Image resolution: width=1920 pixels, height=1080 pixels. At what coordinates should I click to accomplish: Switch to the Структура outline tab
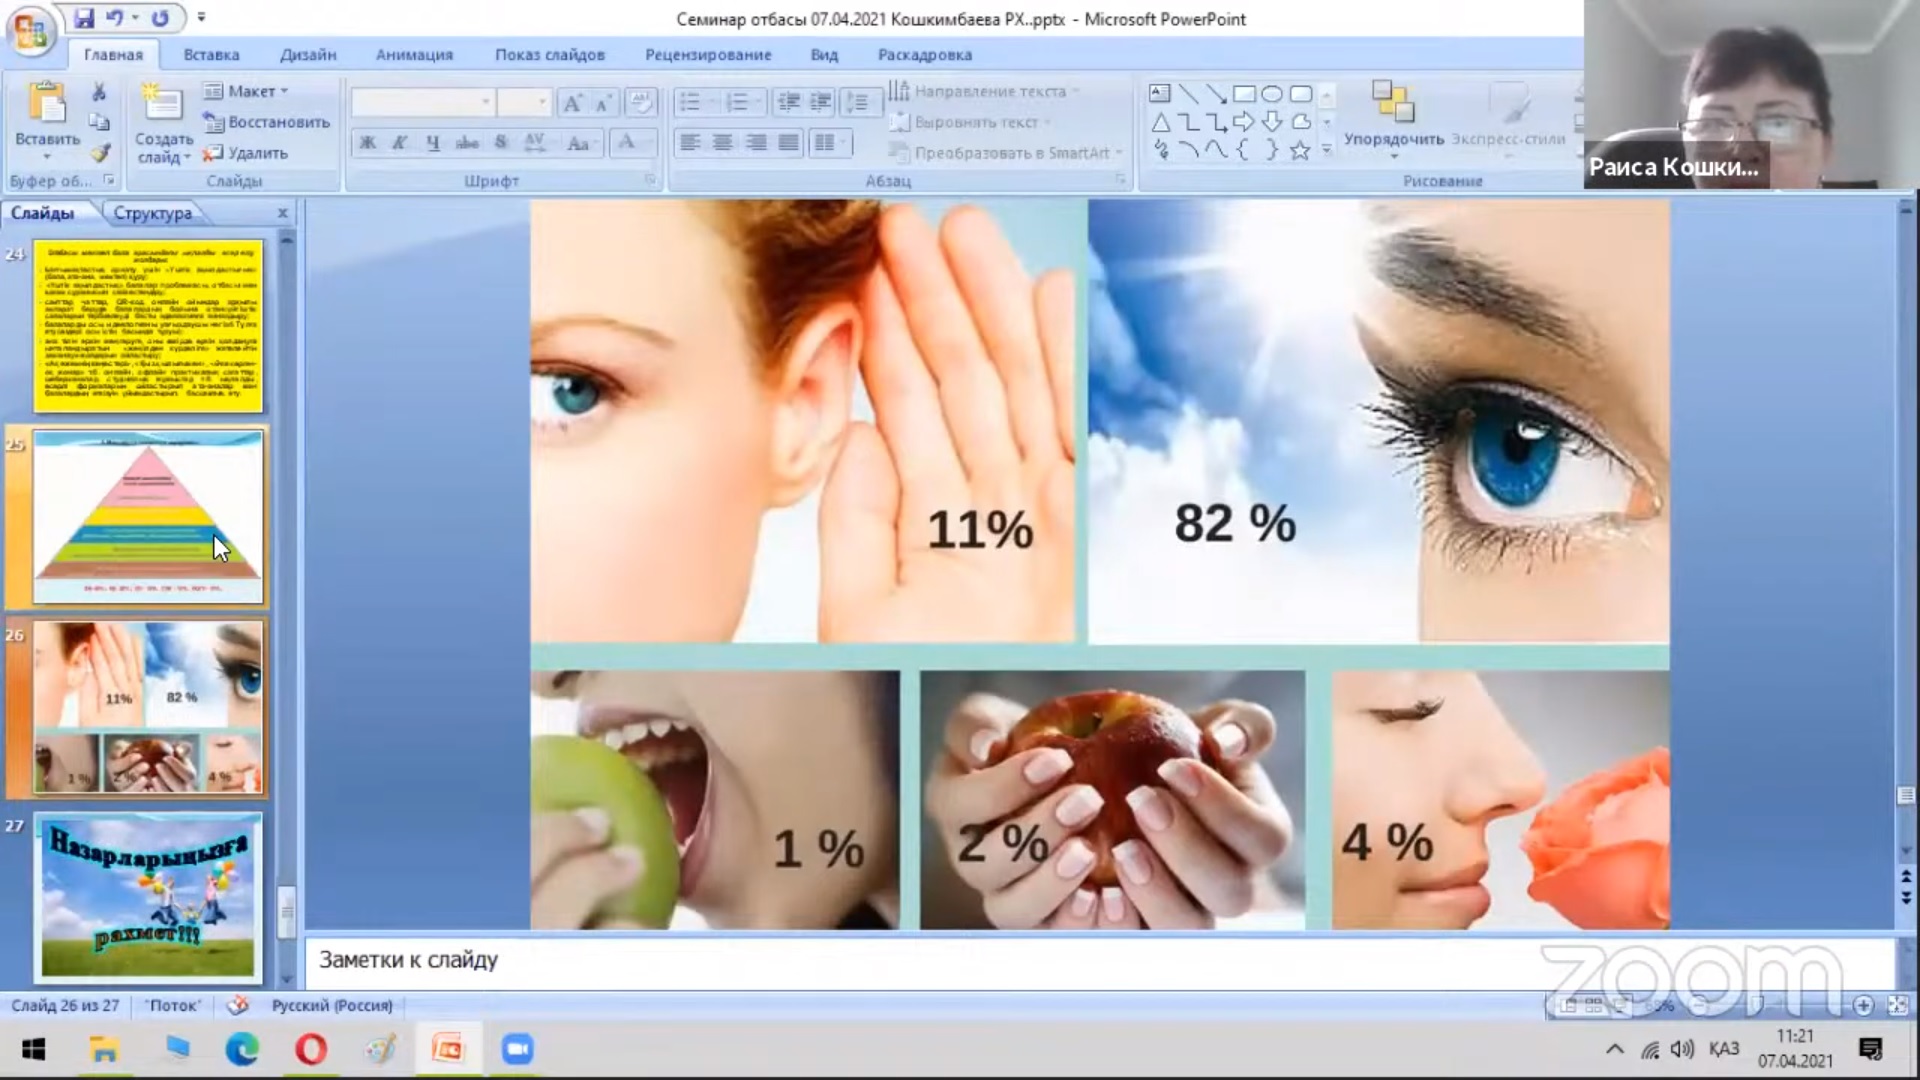coord(152,213)
